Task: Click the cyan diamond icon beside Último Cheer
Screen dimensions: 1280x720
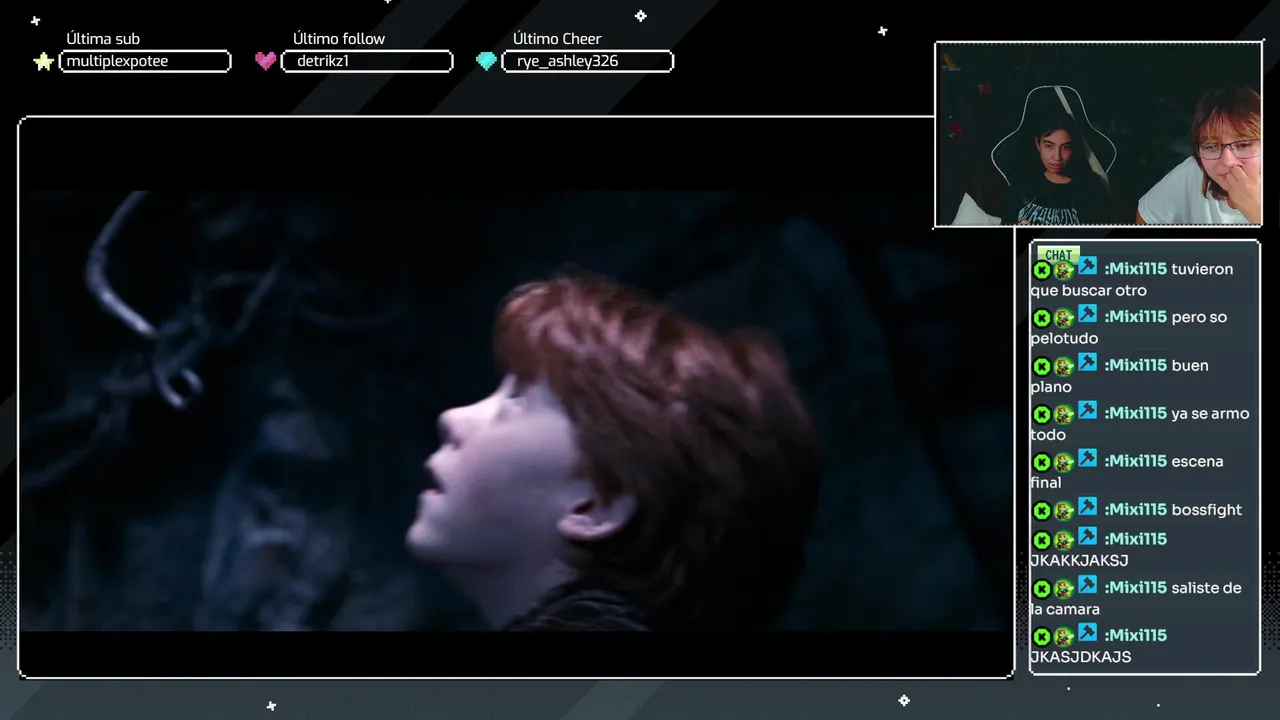Action: coord(486,61)
